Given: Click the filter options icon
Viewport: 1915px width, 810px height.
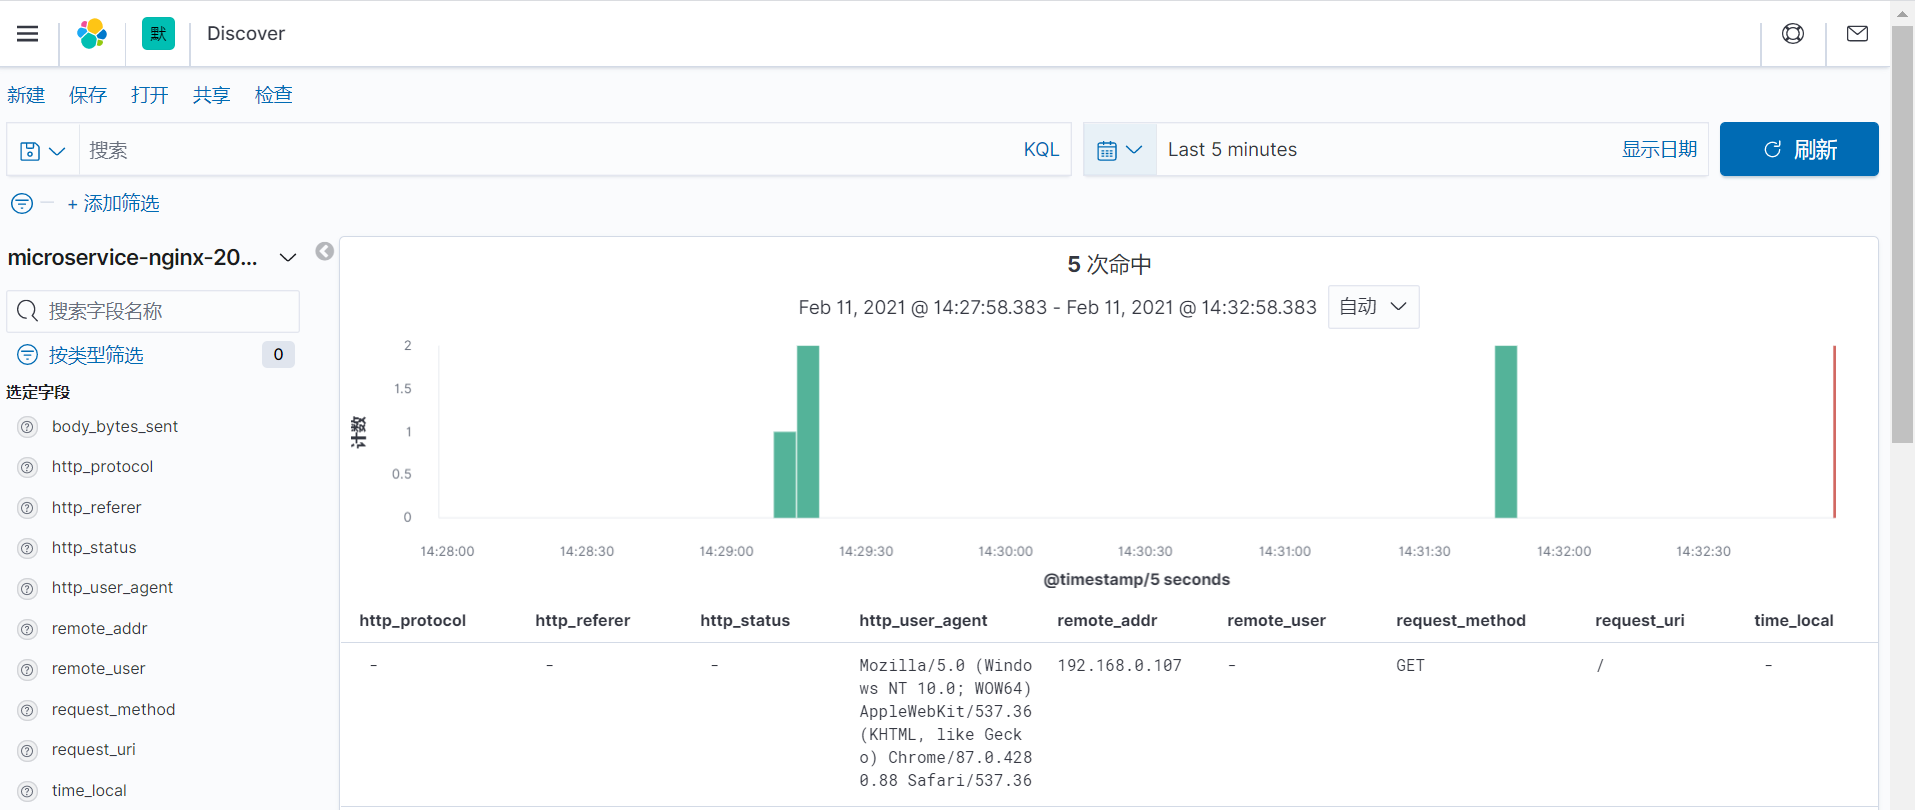Looking at the screenshot, I should click(22, 204).
